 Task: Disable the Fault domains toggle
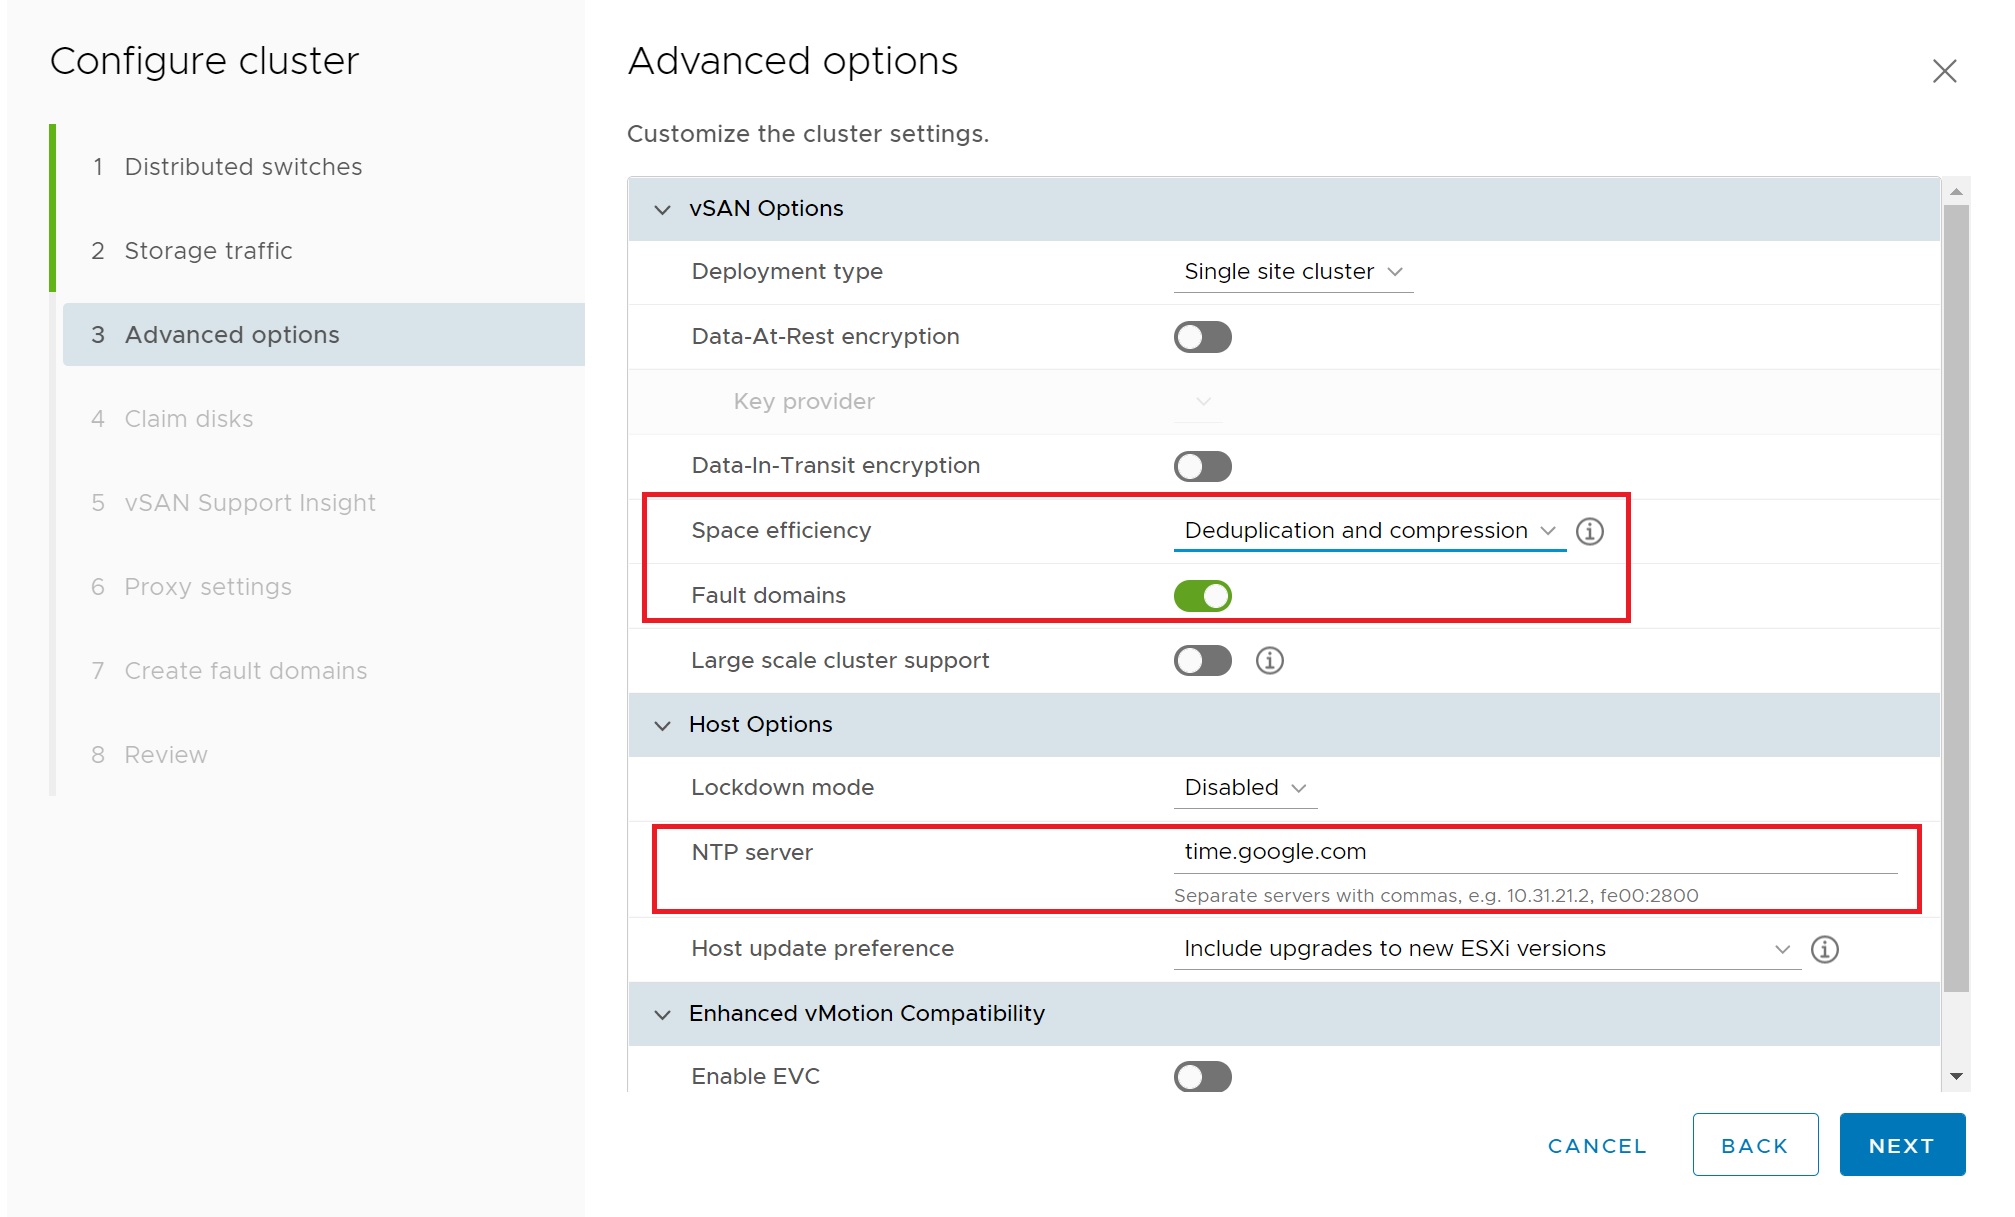pos(1202,596)
